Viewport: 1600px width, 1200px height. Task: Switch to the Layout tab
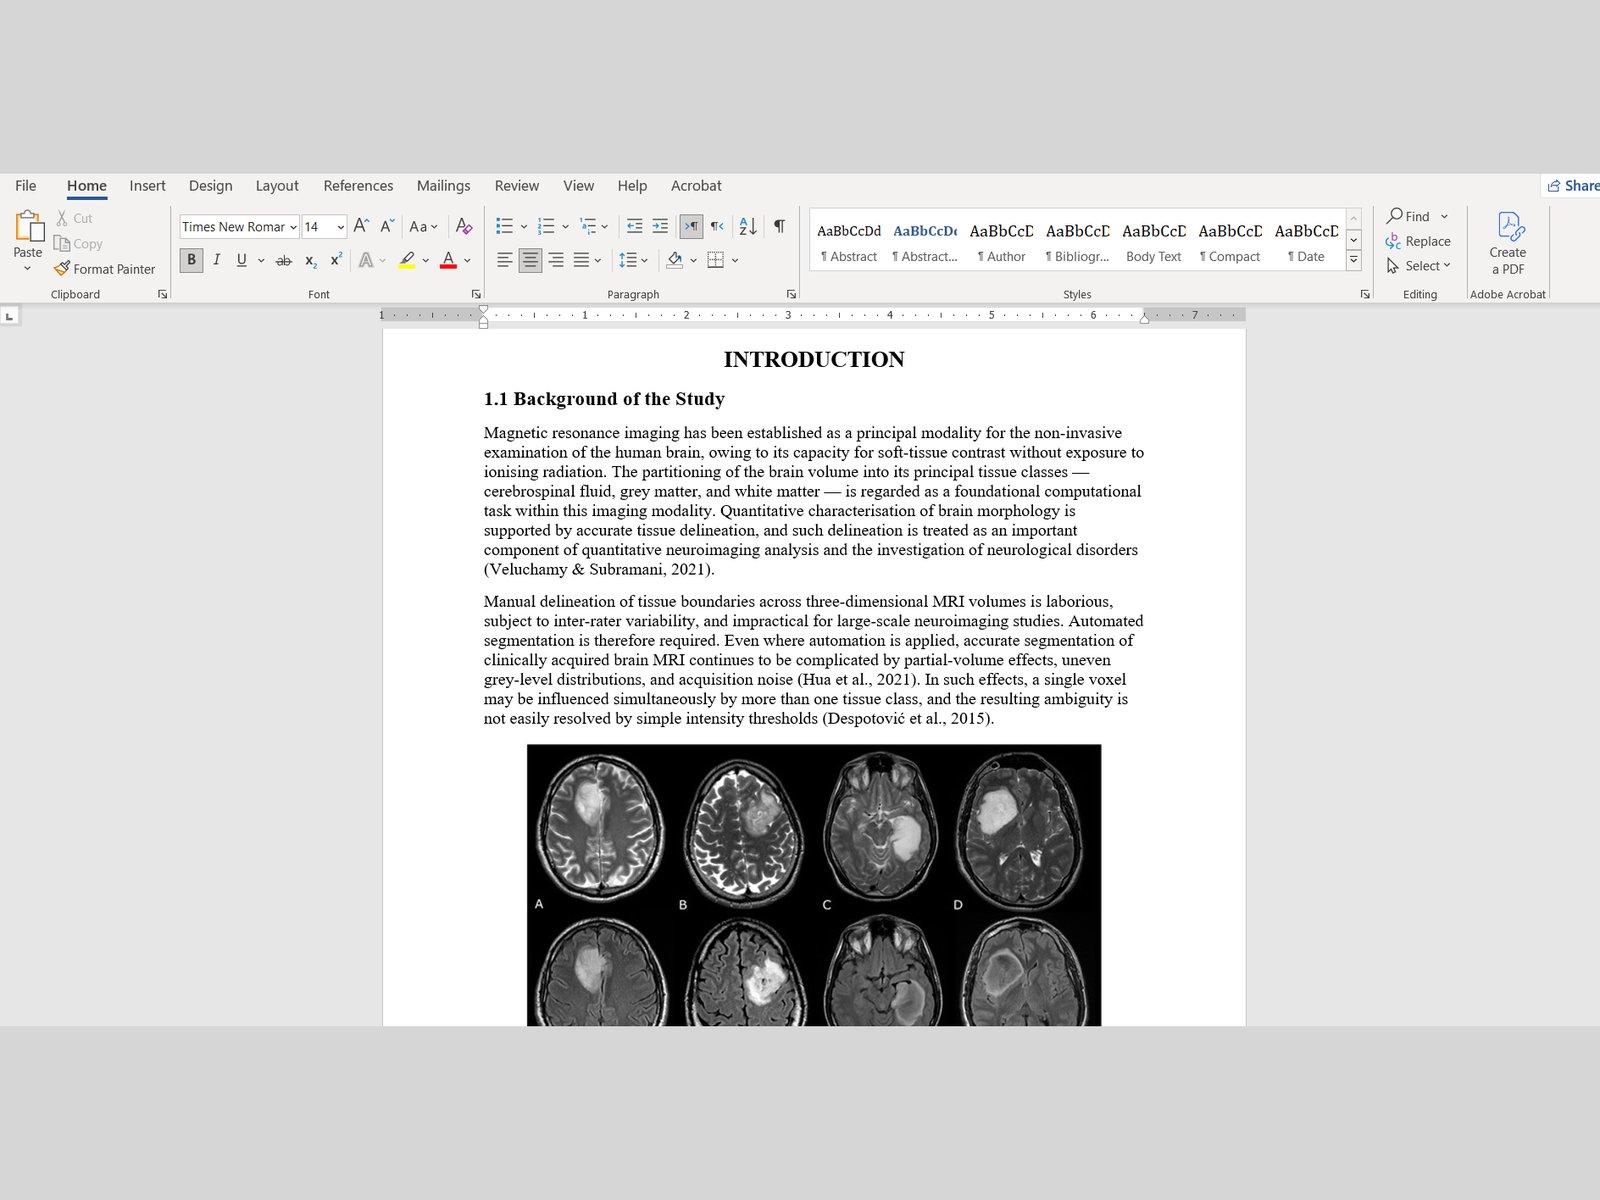tap(277, 186)
